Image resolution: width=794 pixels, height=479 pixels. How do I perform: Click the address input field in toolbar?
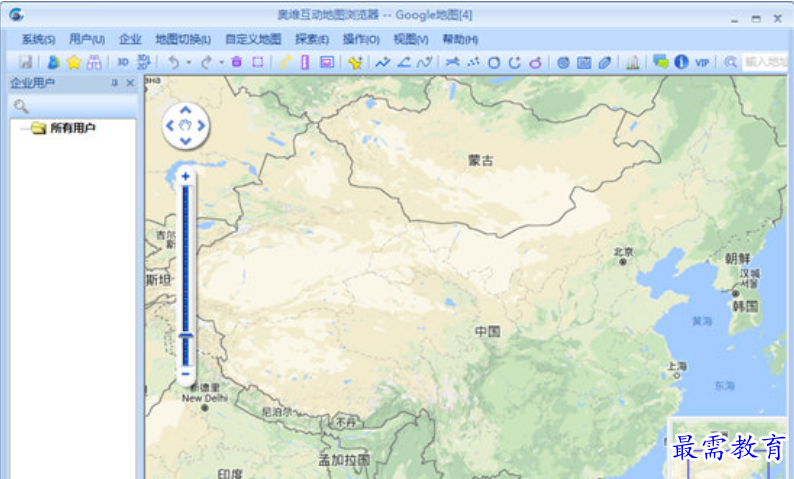pyautogui.click(x=765, y=62)
